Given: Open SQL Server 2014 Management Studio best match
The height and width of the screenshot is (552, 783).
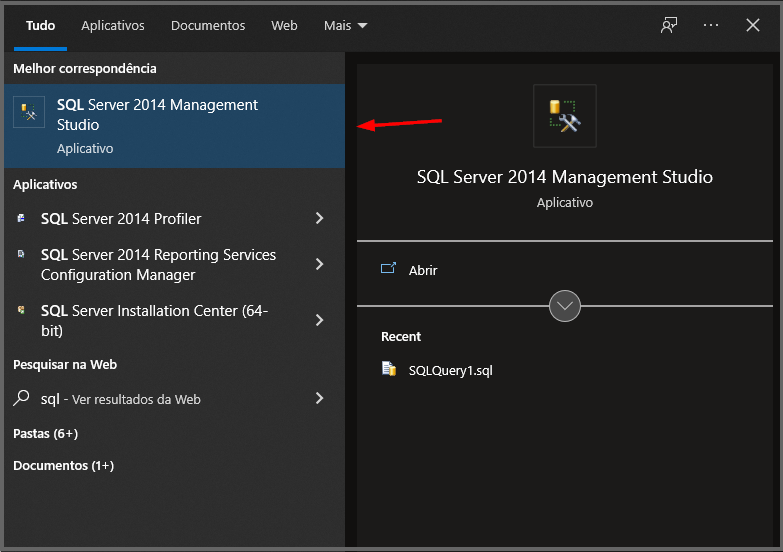Looking at the screenshot, I should pyautogui.click(x=174, y=126).
